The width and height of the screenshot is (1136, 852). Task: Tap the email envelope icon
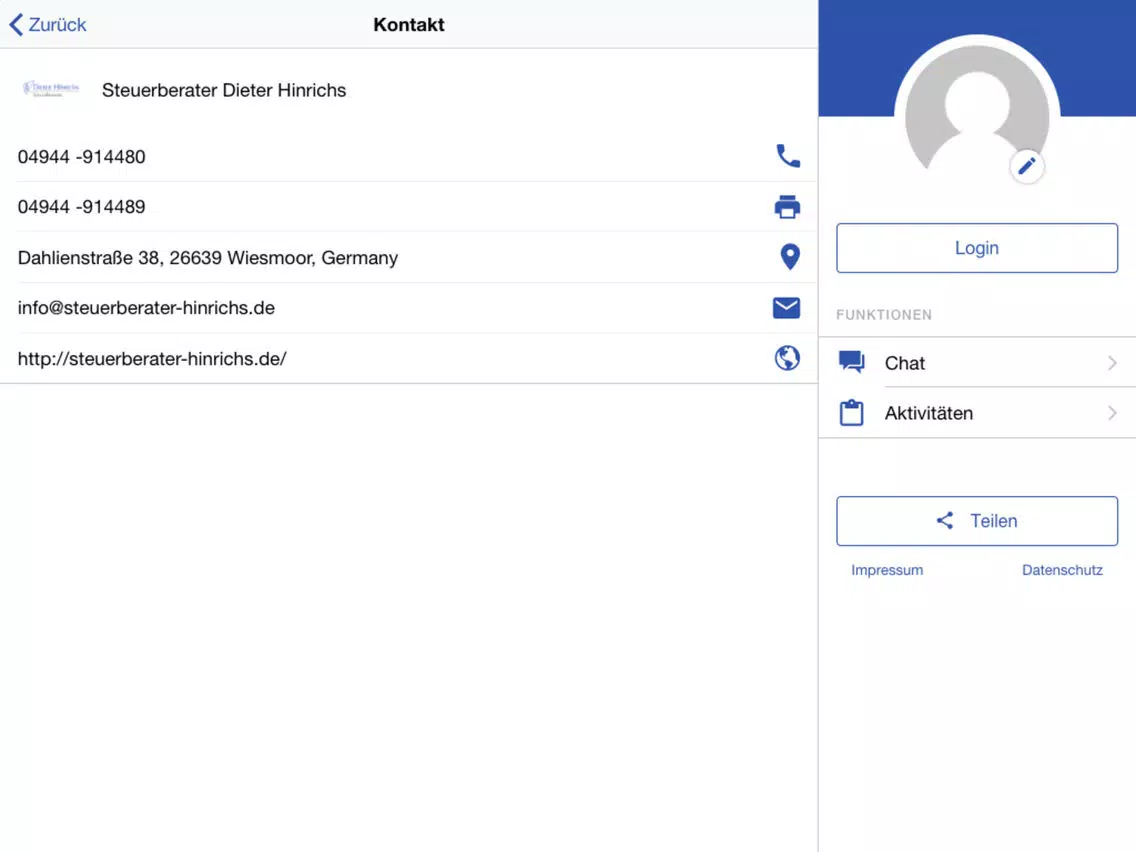[787, 308]
